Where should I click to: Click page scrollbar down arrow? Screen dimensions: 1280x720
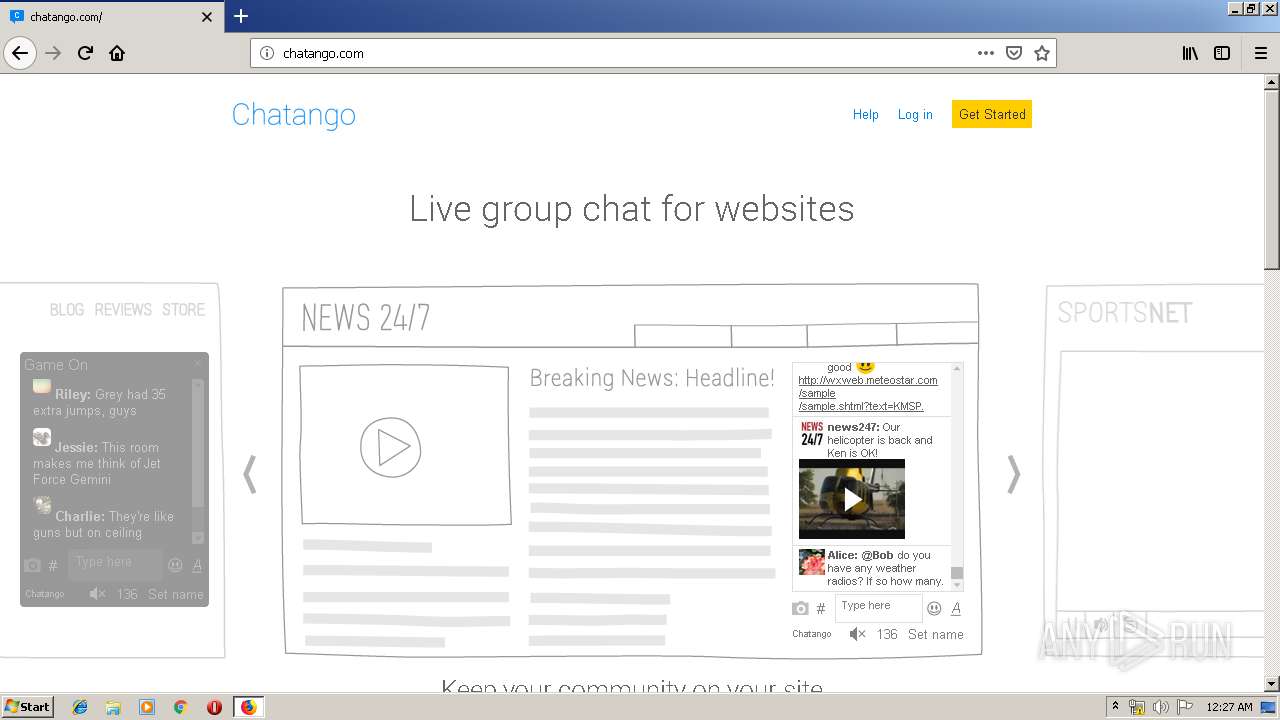[1272, 683]
